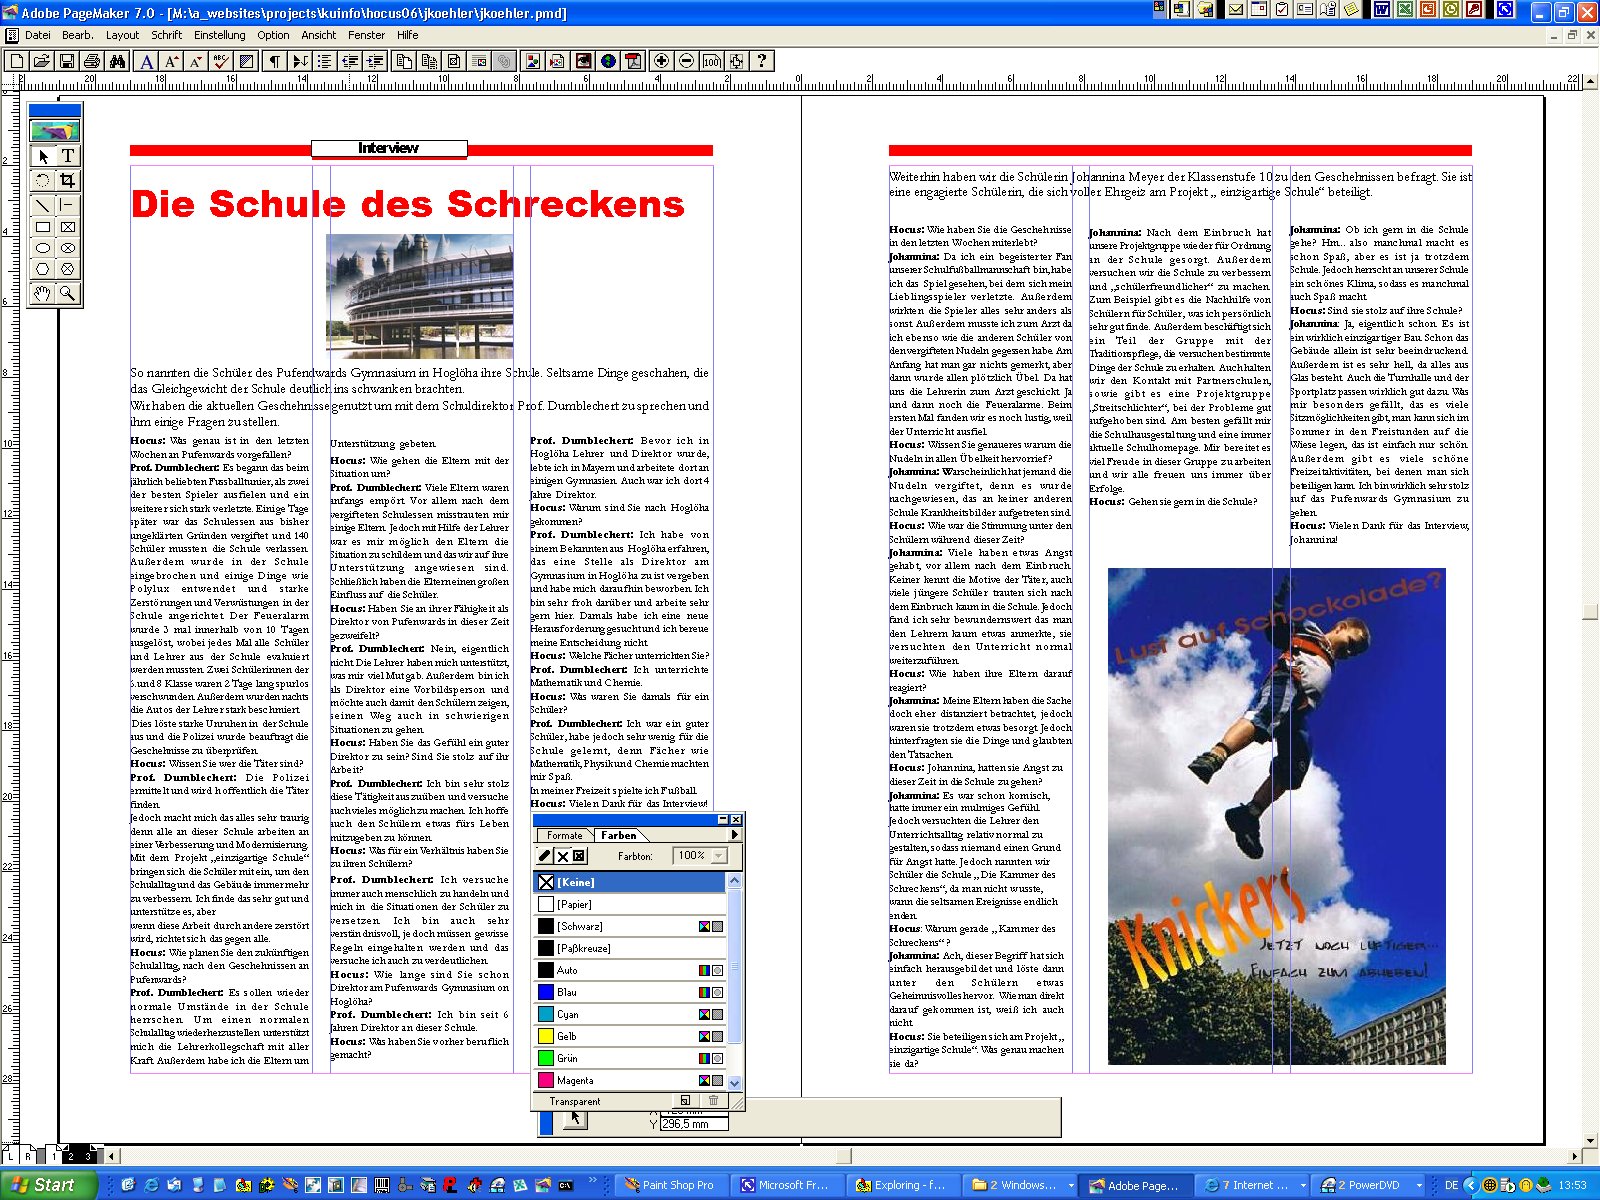Click the Open file toolbar icon
The image size is (1600, 1200).
tap(41, 61)
